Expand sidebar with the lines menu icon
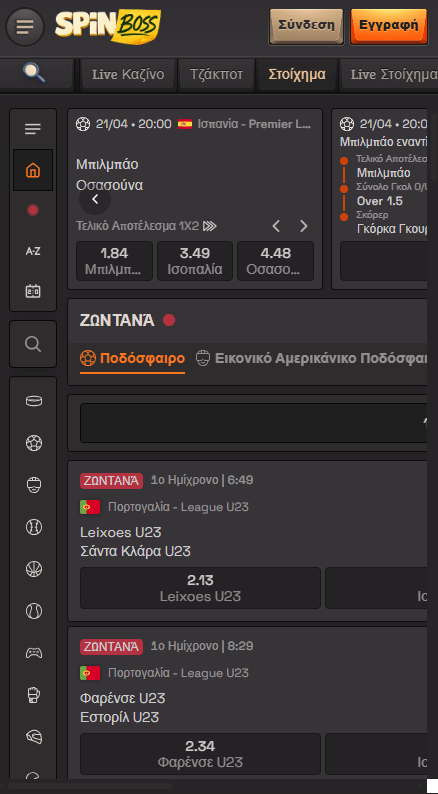Image resolution: width=438 pixels, height=794 pixels. (x=33, y=129)
